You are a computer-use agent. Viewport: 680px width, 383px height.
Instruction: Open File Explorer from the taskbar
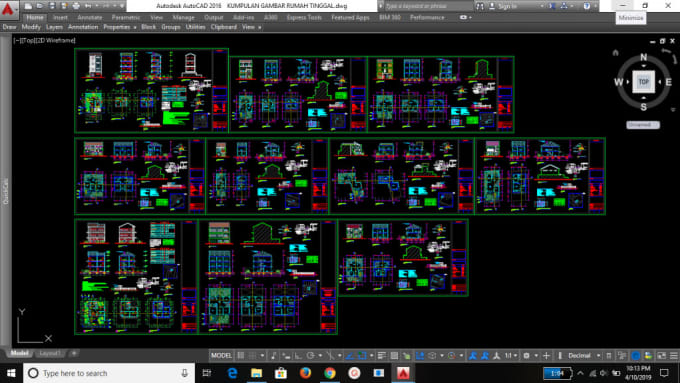(256, 373)
